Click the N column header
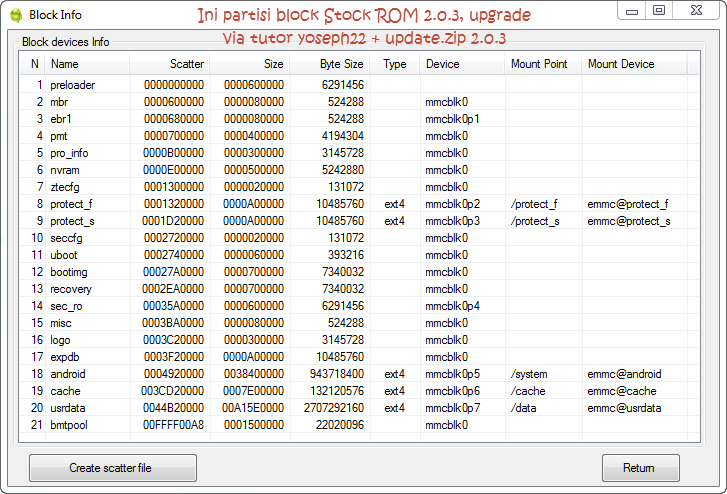The width and height of the screenshot is (727, 494). pyautogui.click(x=33, y=64)
